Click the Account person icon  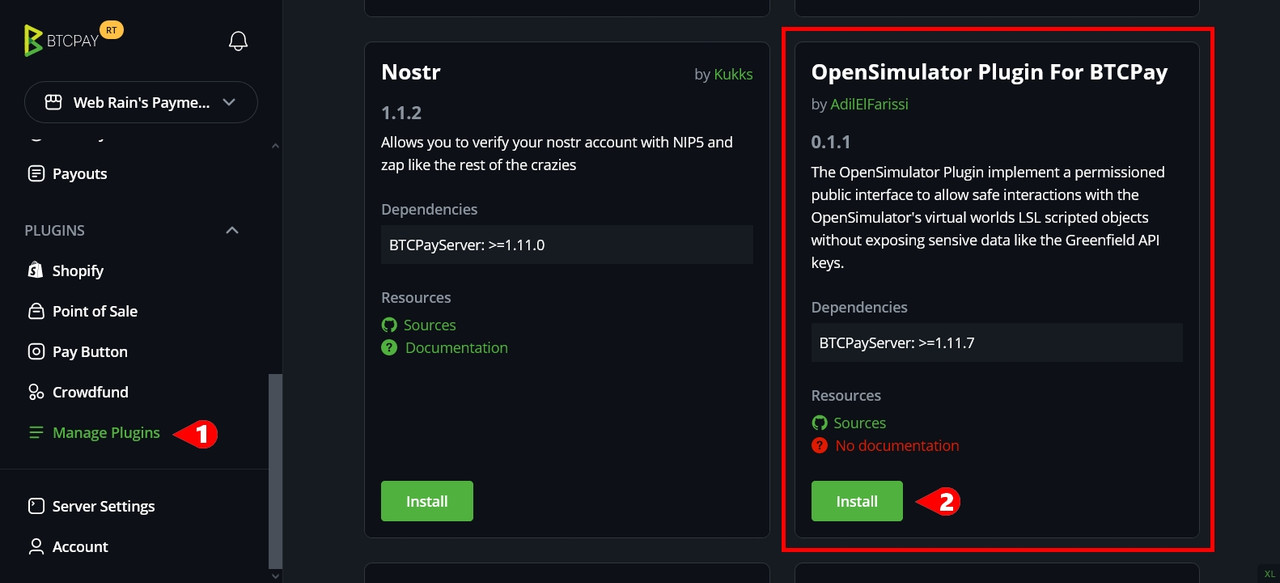point(36,547)
